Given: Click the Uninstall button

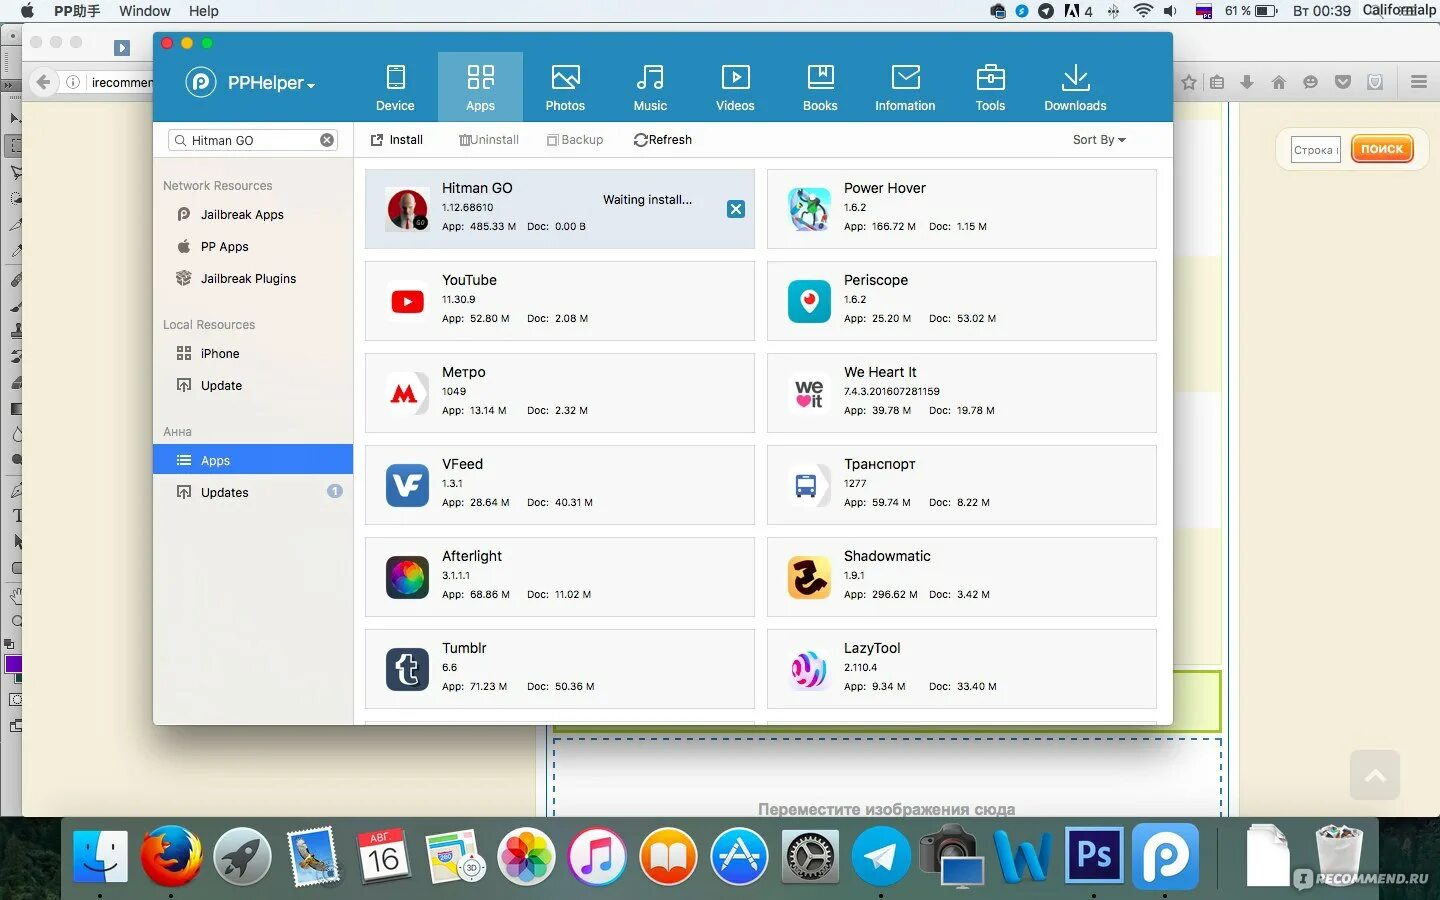Looking at the screenshot, I should 489,140.
